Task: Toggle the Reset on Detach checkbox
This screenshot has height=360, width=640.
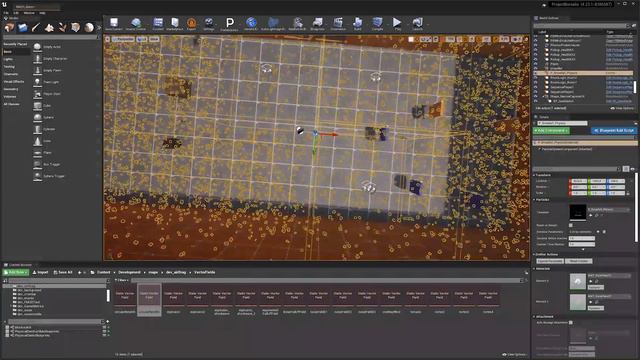Action: pos(571,225)
